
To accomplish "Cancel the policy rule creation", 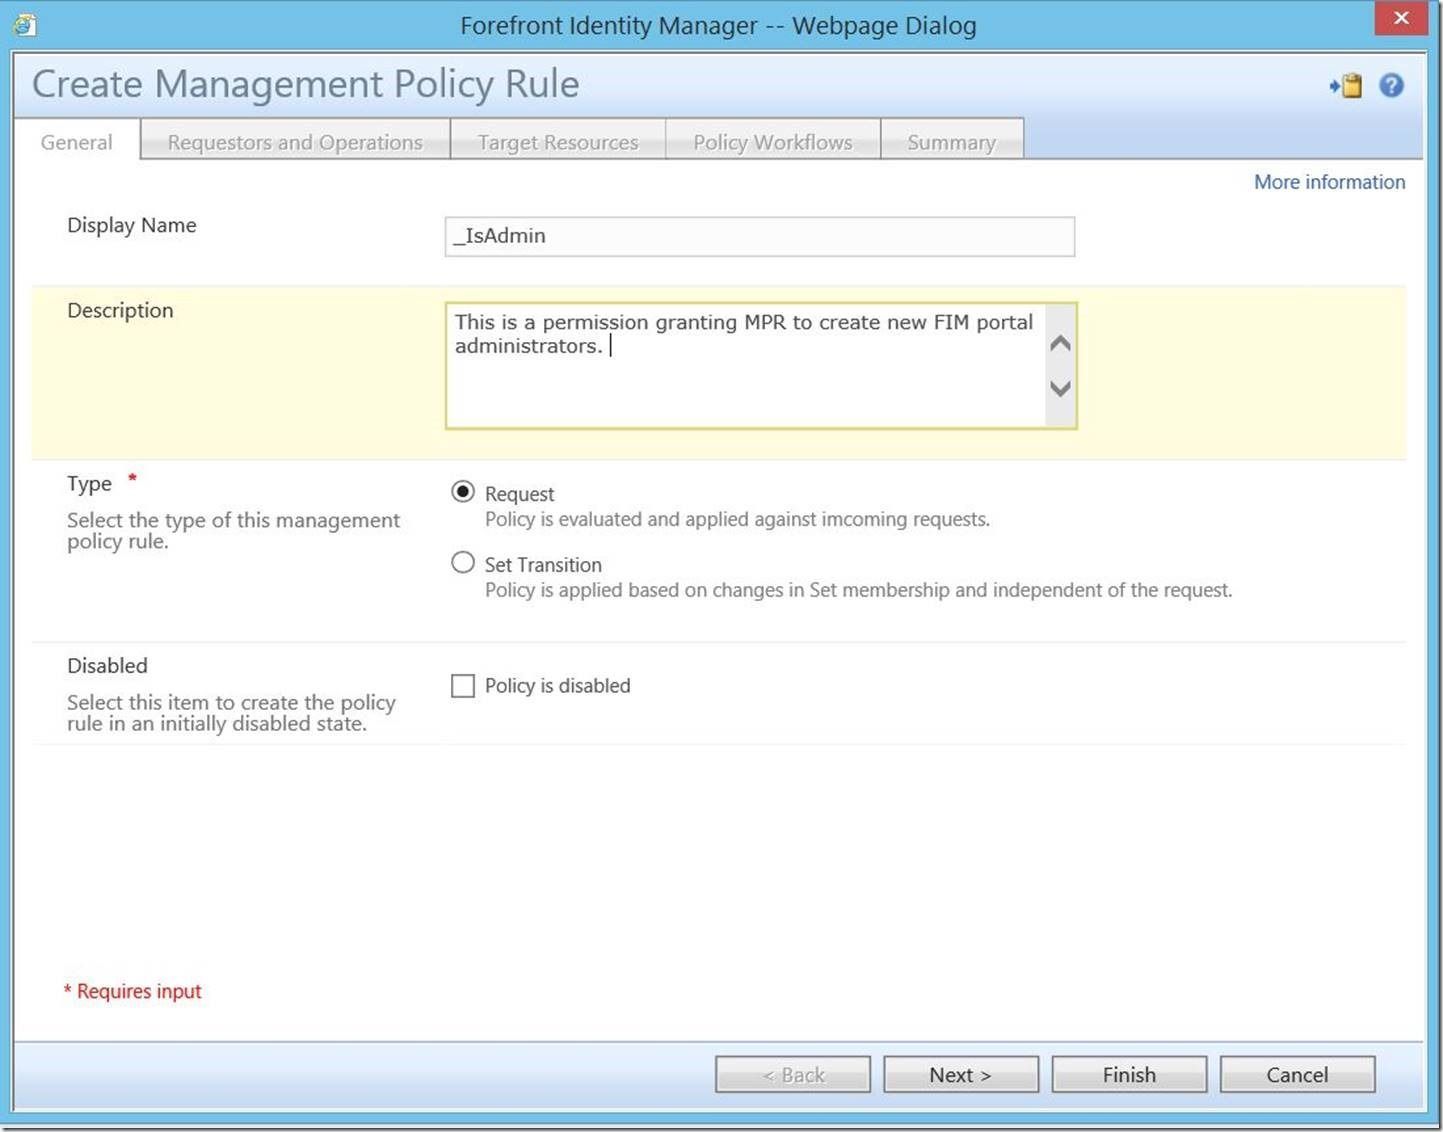I will pyautogui.click(x=1297, y=1075).
